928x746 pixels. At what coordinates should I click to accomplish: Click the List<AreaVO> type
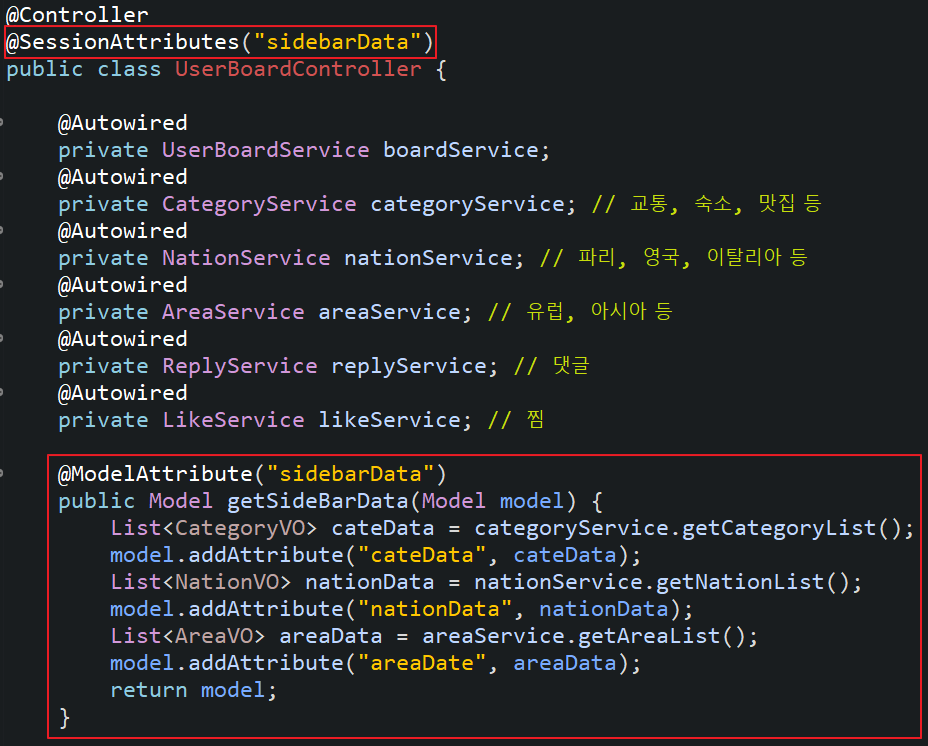pyautogui.click(x=188, y=636)
